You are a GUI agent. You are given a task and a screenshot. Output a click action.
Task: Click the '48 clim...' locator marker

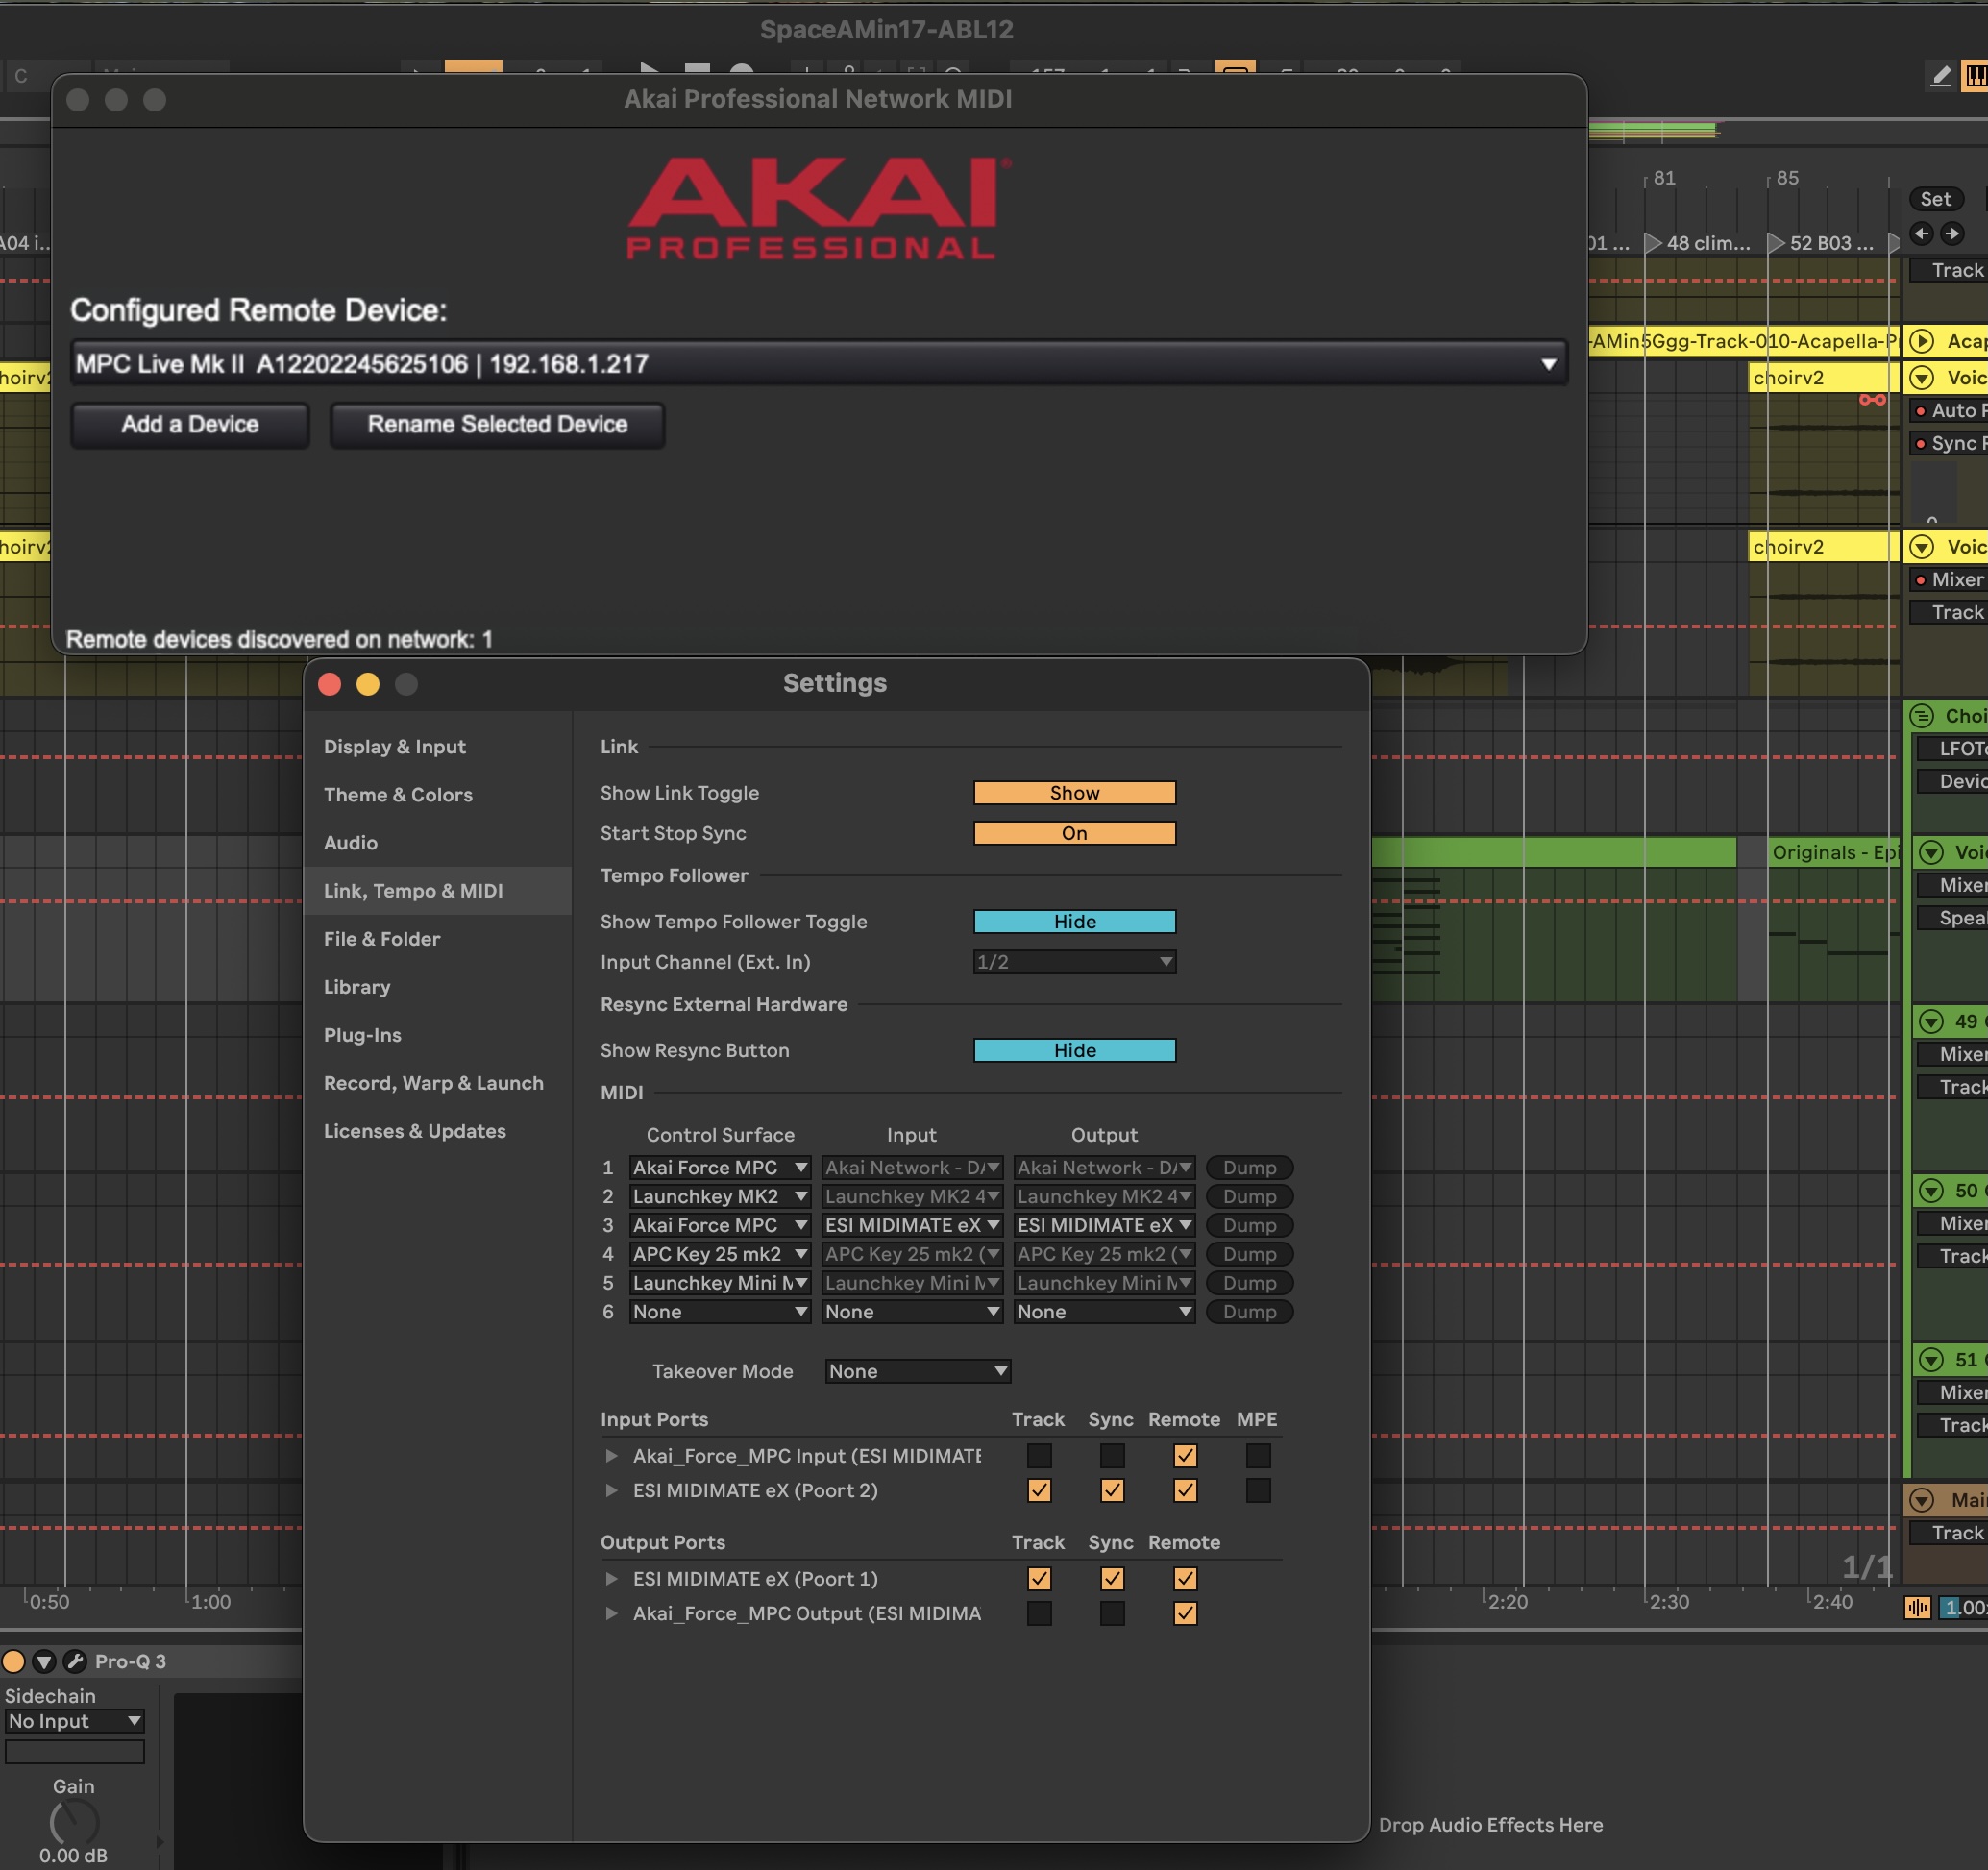point(1698,243)
